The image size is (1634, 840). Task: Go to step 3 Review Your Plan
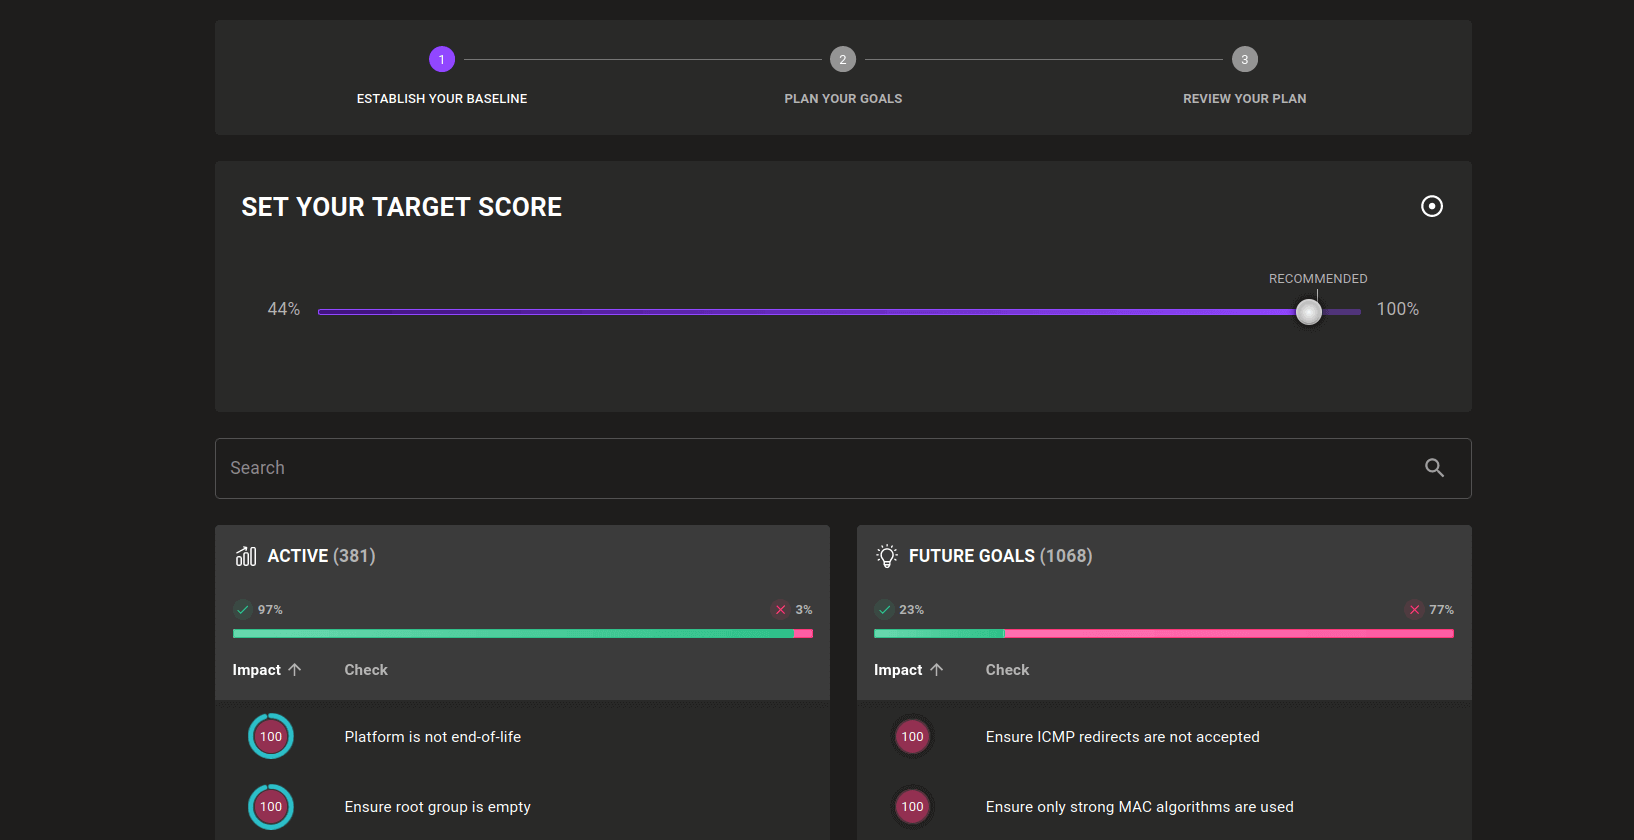pos(1244,60)
